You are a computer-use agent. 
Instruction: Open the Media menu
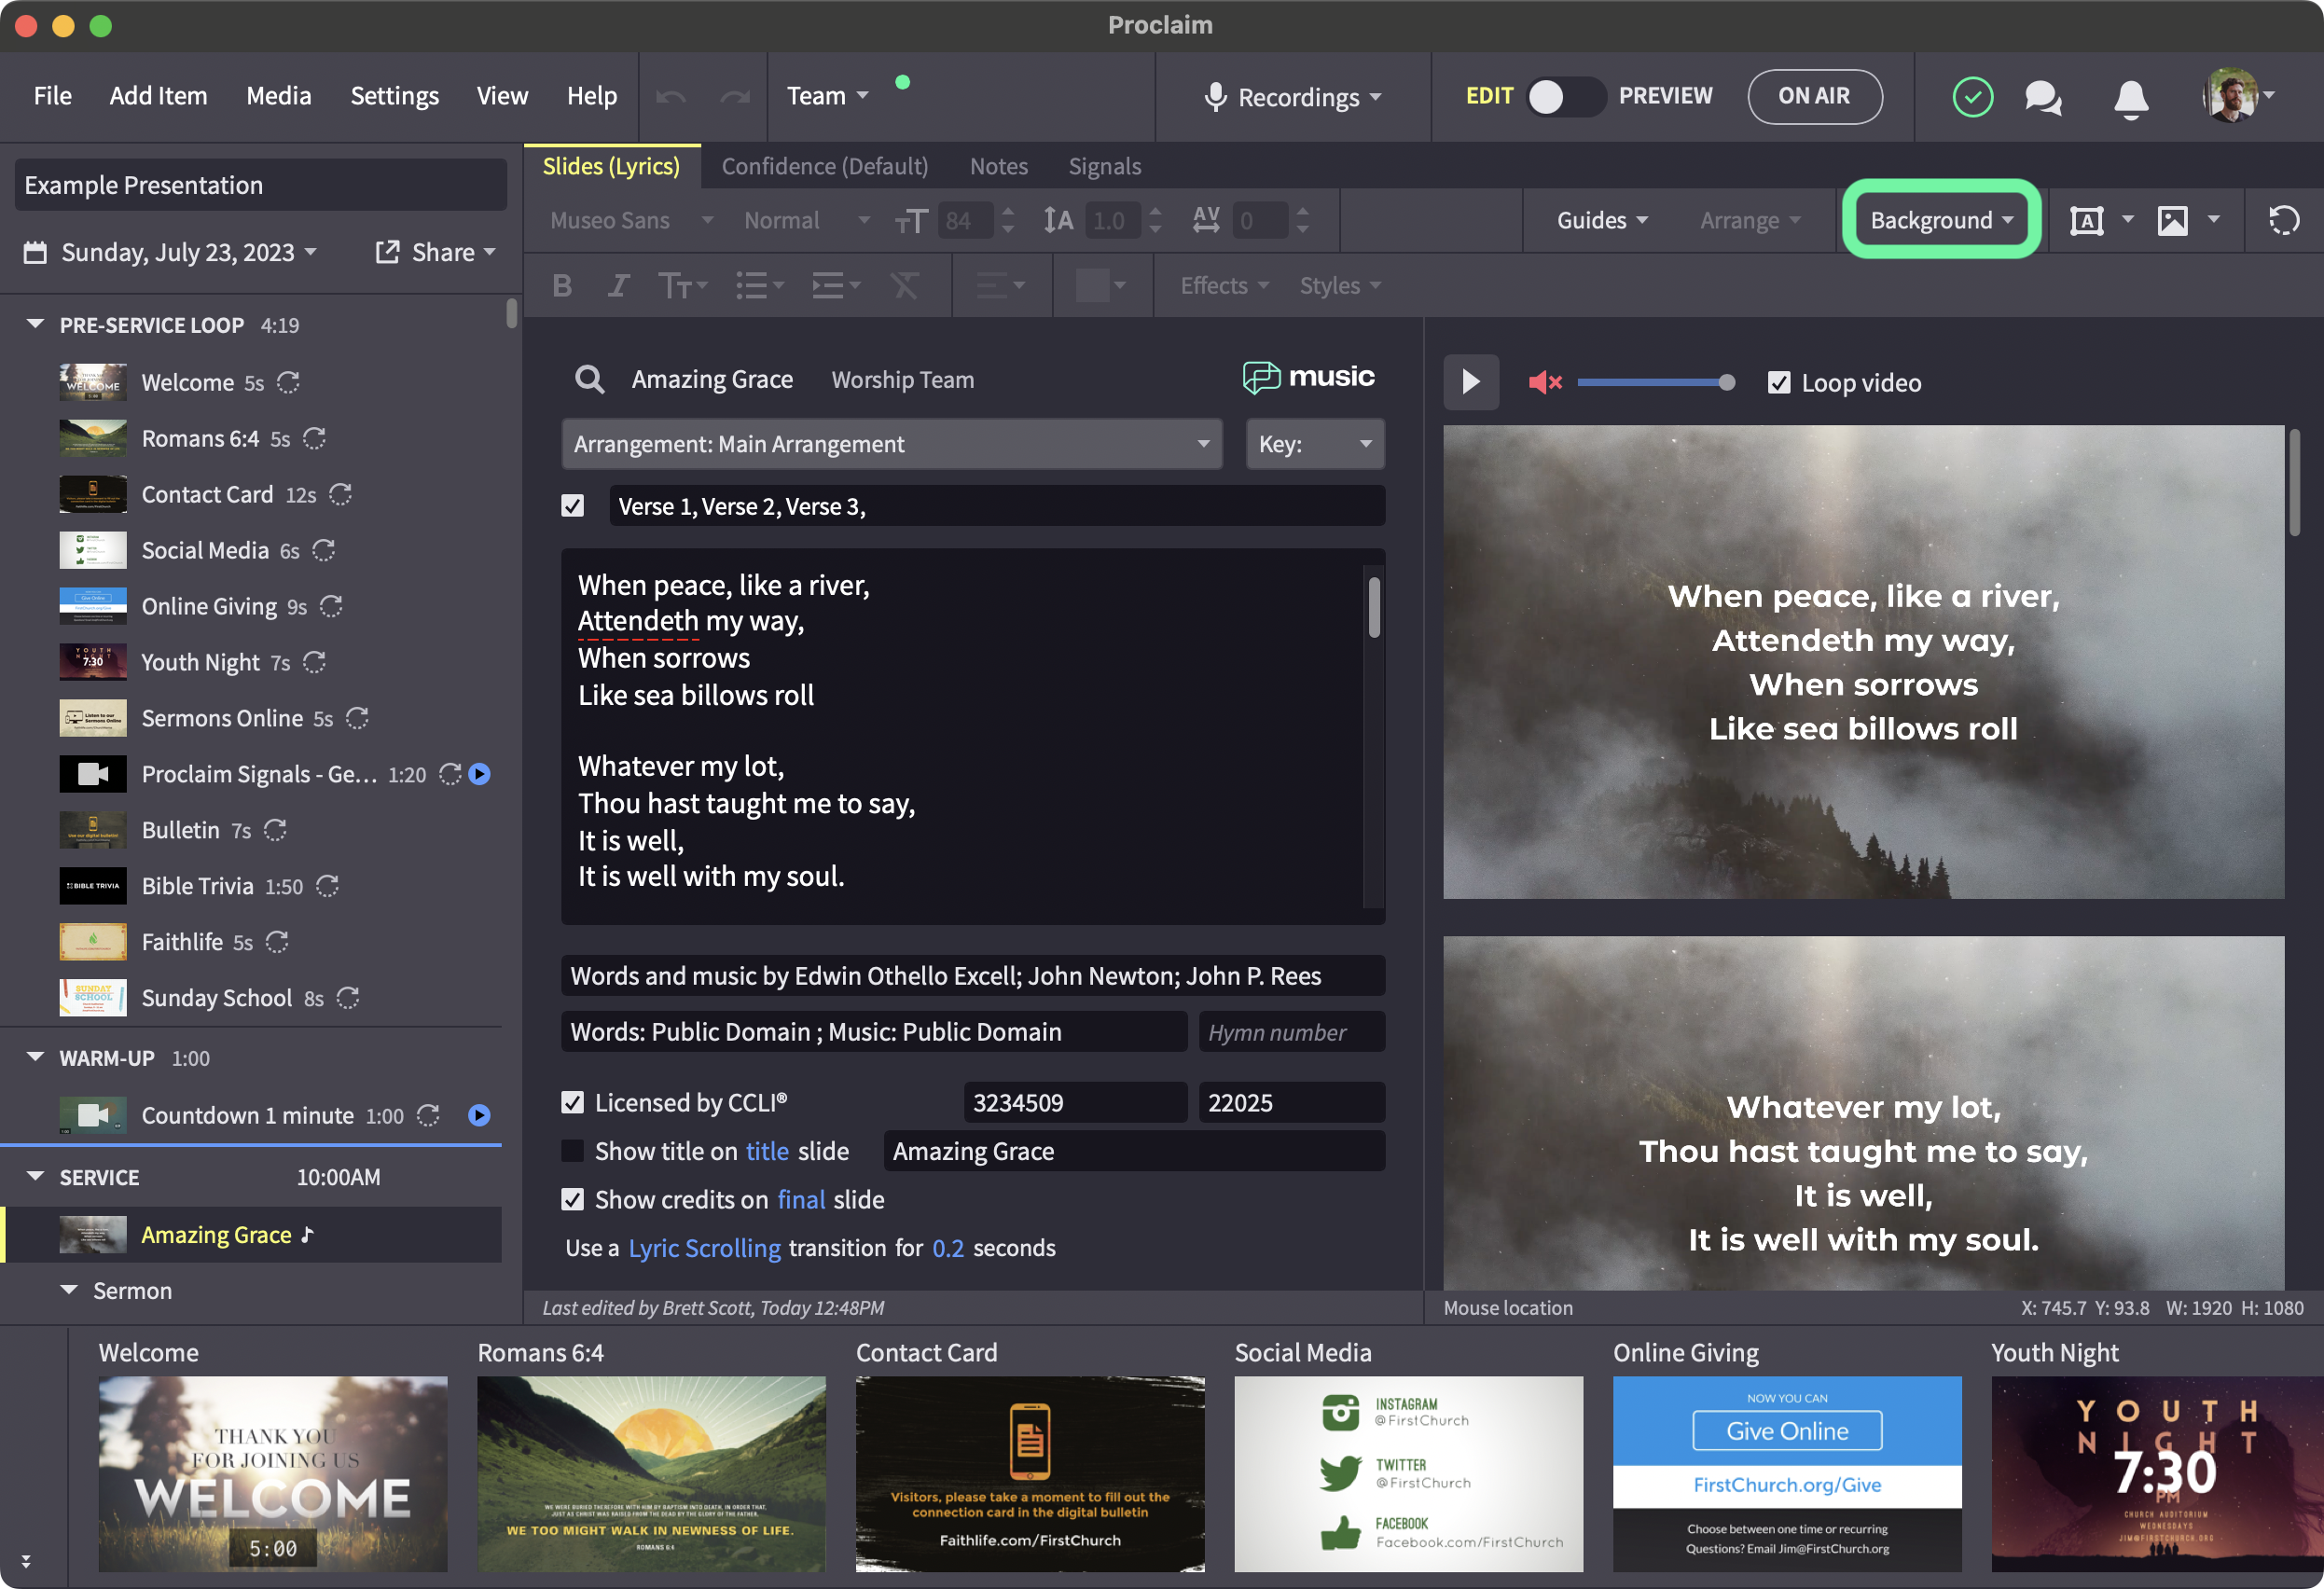(278, 96)
